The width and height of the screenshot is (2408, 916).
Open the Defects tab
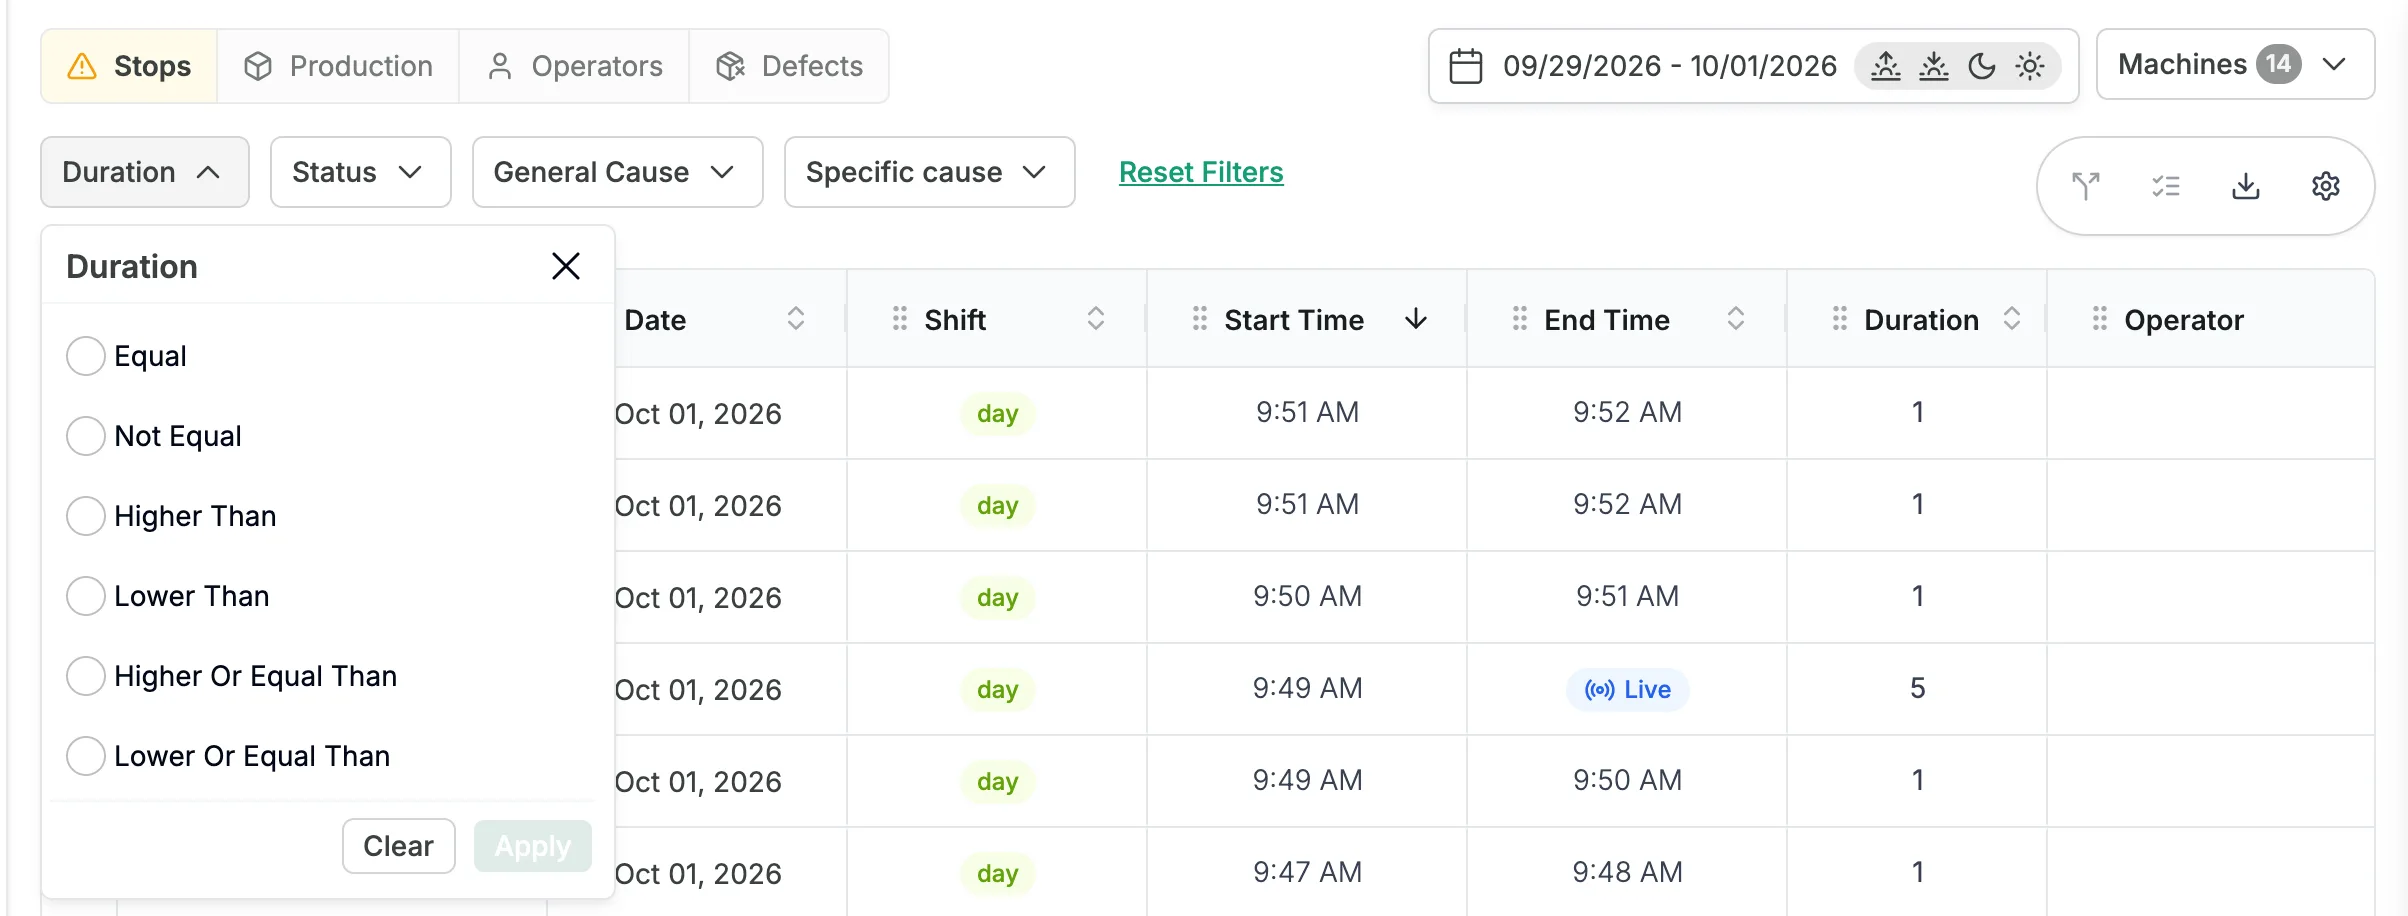[x=789, y=66]
